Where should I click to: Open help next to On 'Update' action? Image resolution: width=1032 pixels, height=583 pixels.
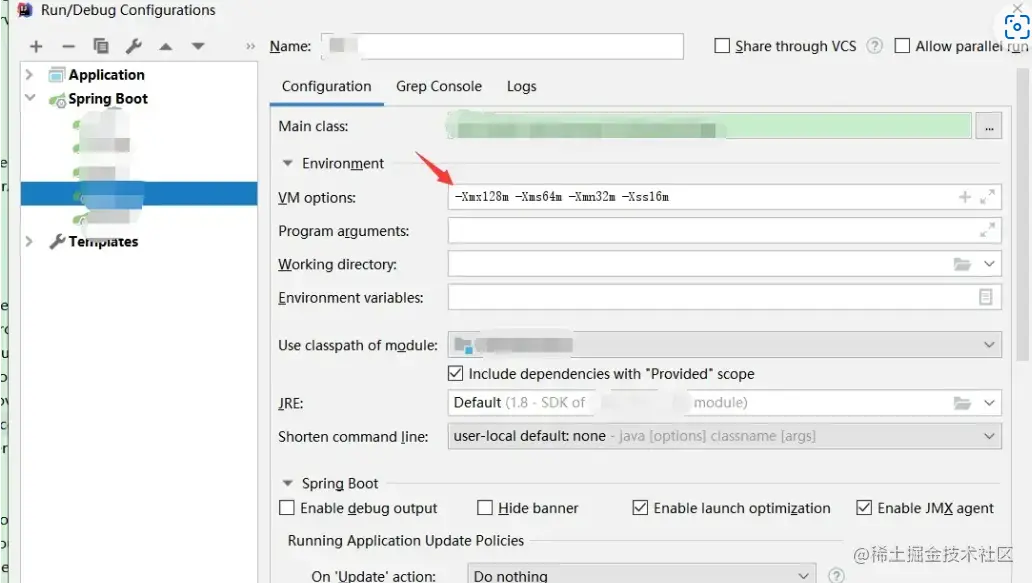[x=836, y=575]
